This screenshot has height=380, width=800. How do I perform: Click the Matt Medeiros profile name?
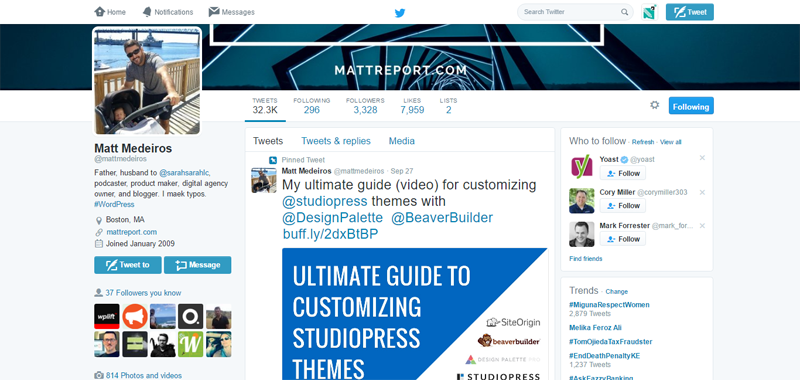tap(133, 148)
